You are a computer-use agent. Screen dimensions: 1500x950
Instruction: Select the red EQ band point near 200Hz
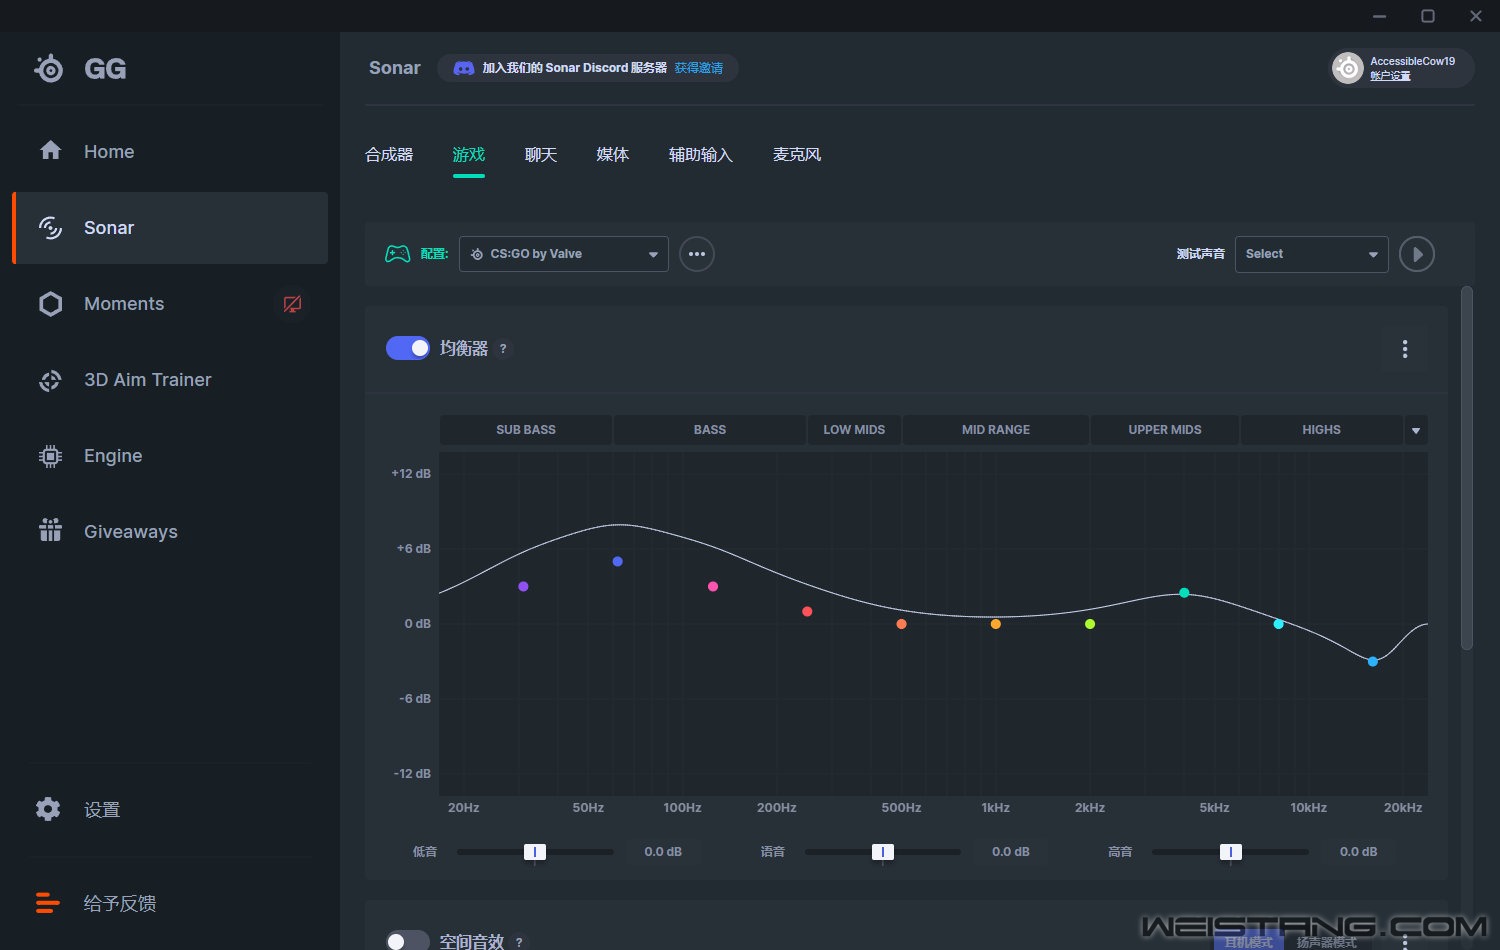[807, 611]
